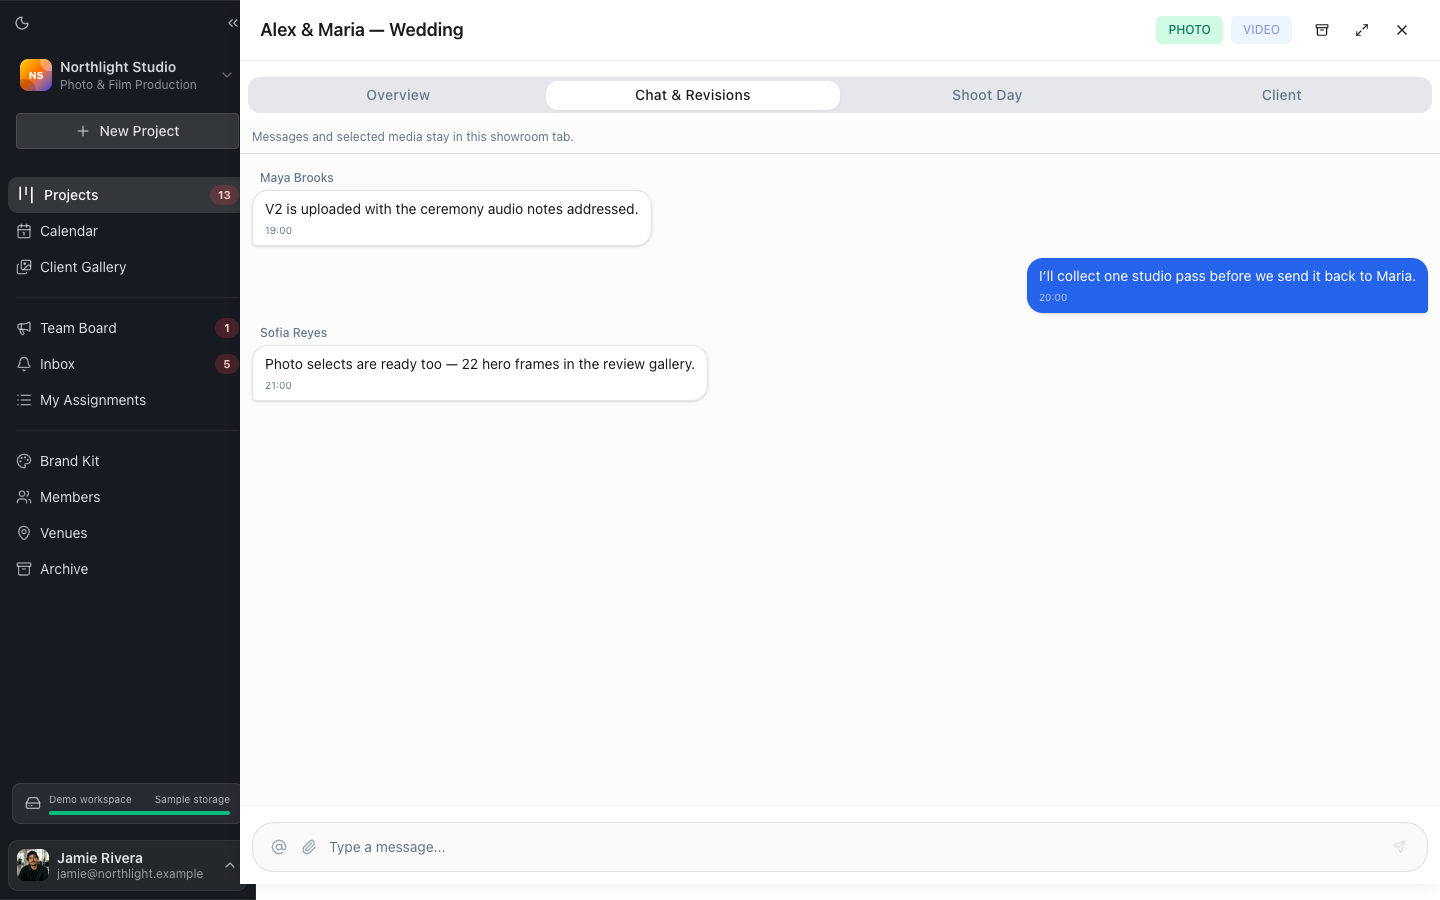Open the Members page
The width and height of the screenshot is (1440, 900).
(x=124, y=497)
